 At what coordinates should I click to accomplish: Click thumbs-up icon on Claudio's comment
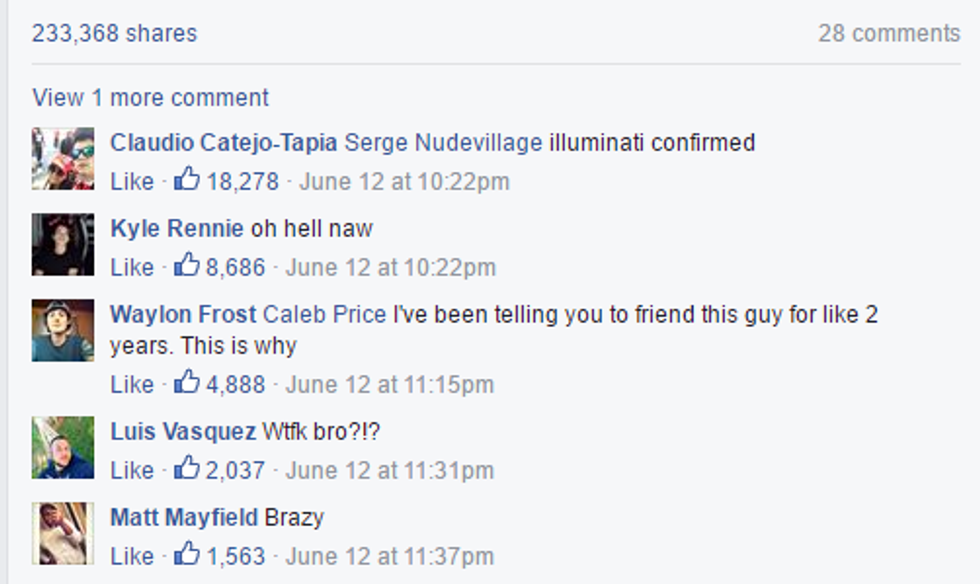[x=187, y=180]
